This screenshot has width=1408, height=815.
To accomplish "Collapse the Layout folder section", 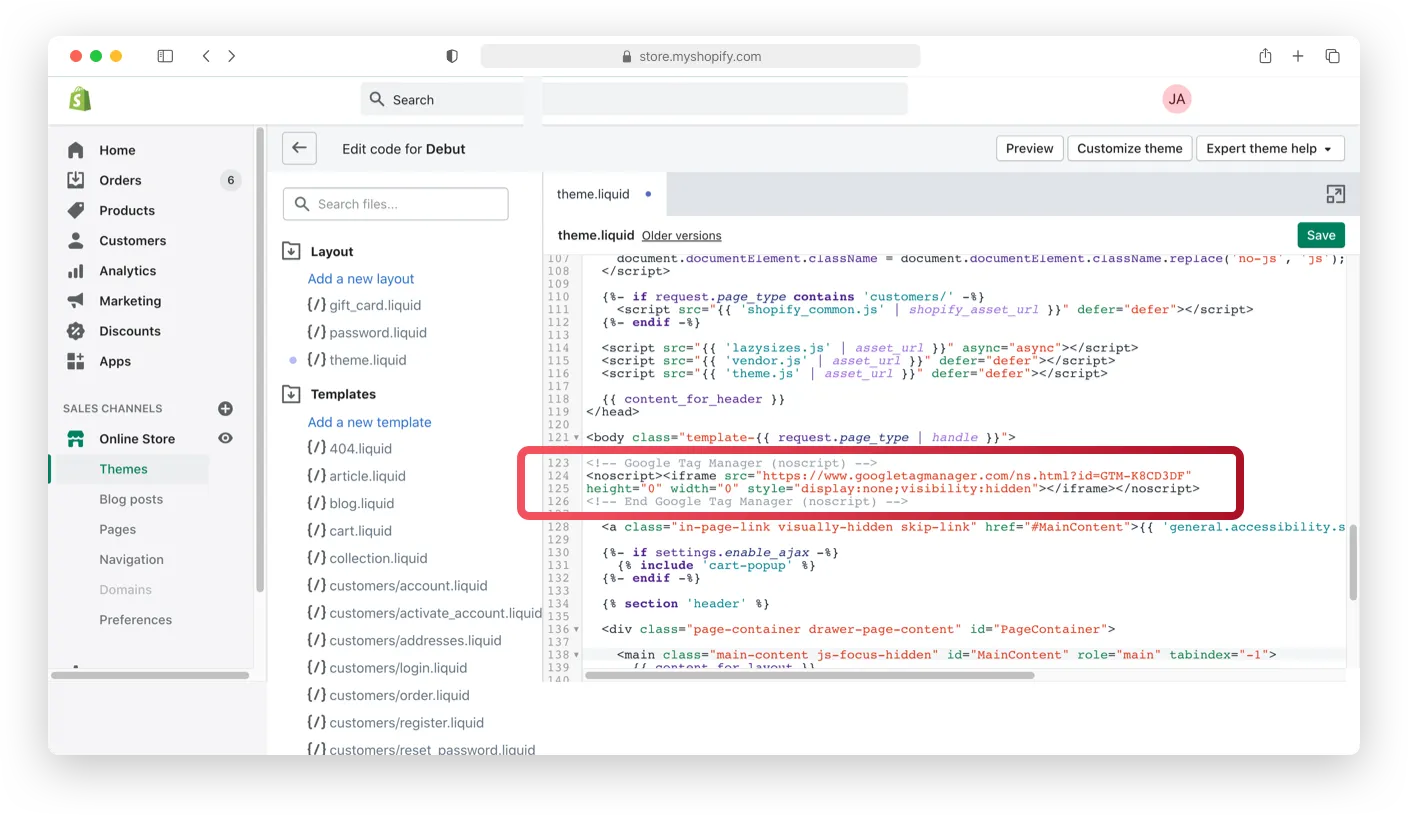I will tap(292, 251).
